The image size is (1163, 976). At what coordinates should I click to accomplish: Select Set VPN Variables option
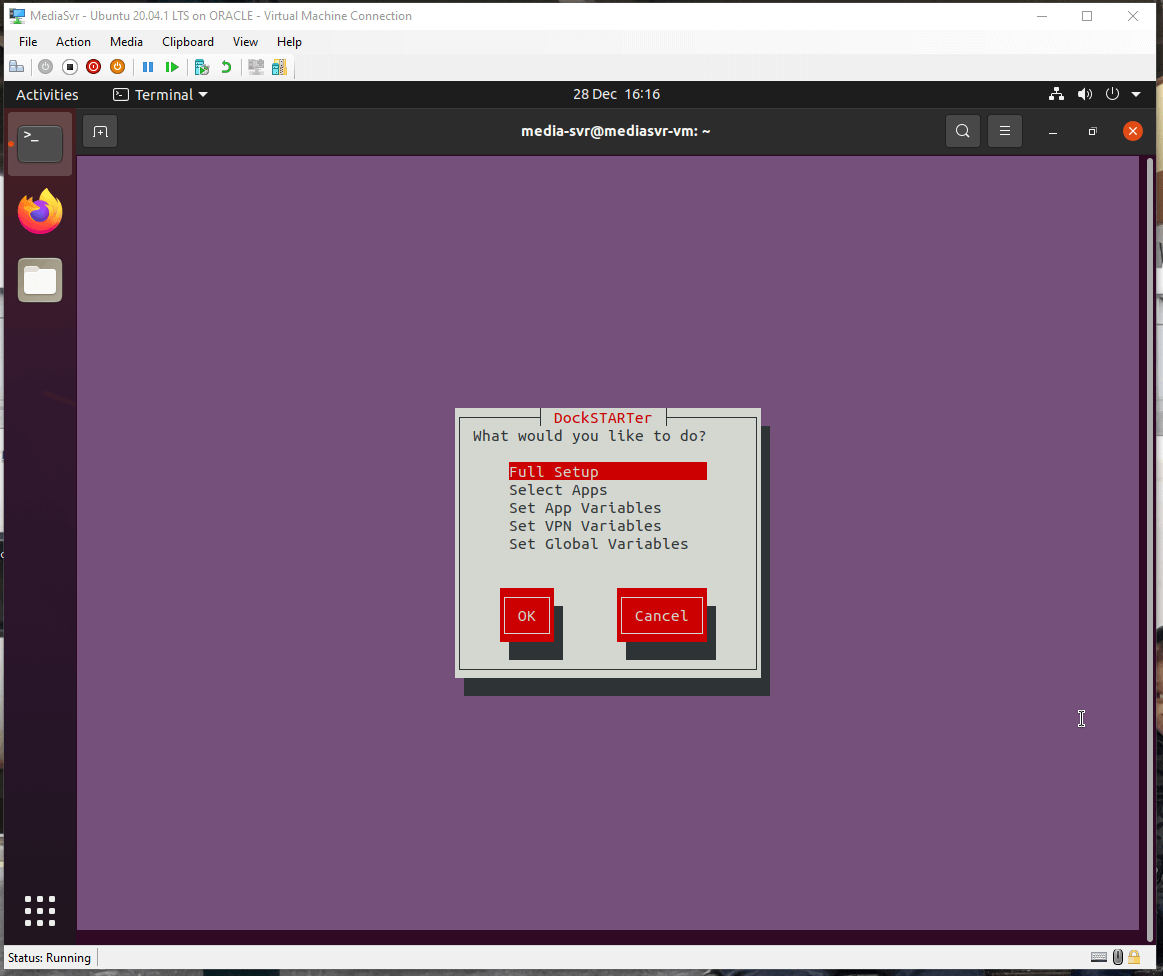click(584, 526)
